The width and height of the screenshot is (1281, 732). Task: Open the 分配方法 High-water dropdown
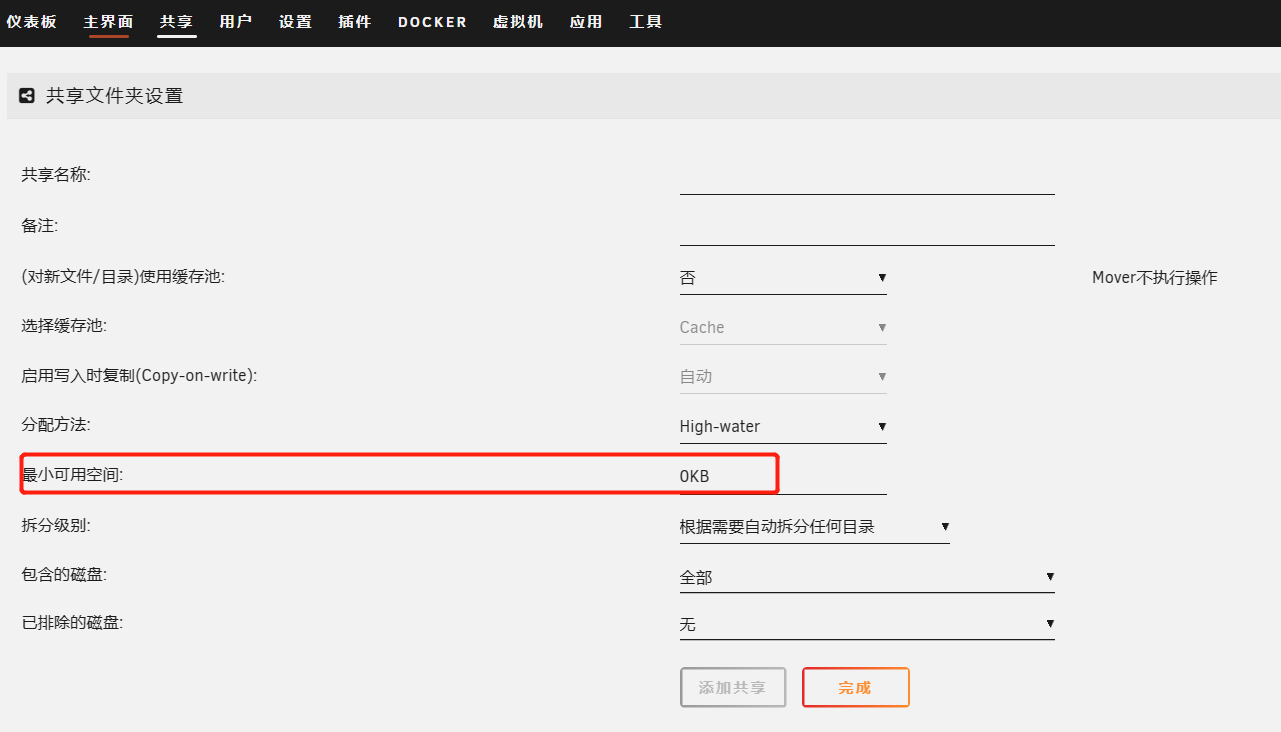pos(782,426)
